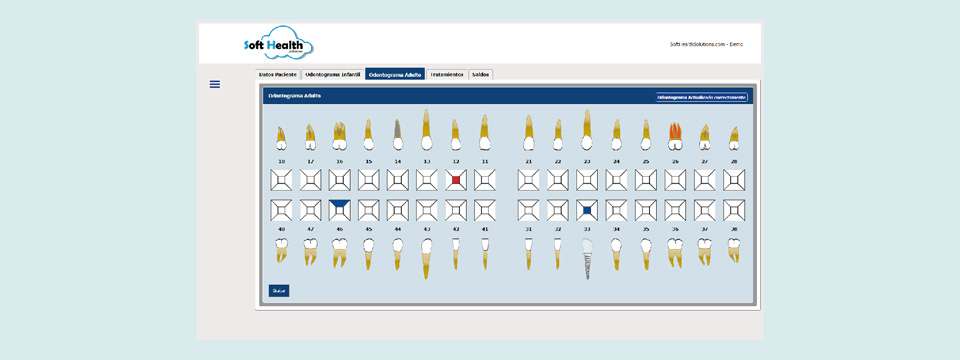Select upper canine 23 image
This screenshot has width=960, height=360.
coord(587,130)
